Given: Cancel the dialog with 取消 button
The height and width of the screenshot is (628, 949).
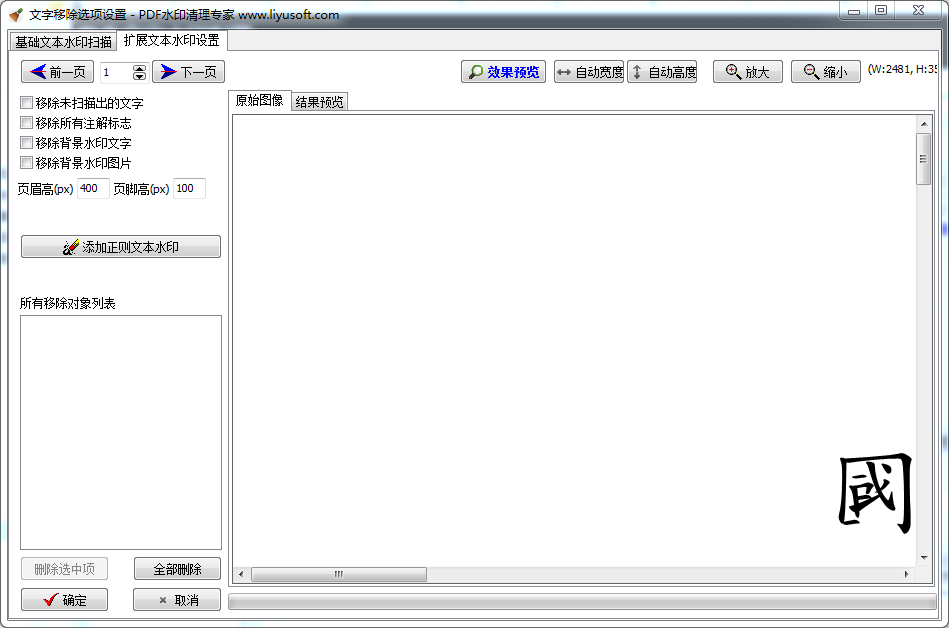Looking at the screenshot, I should pyautogui.click(x=177, y=599).
